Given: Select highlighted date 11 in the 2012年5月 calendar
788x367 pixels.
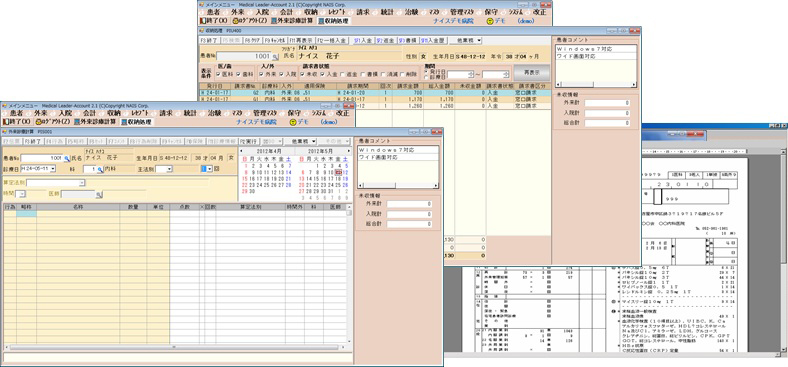Looking at the screenshot, I should tap(338, 172).
